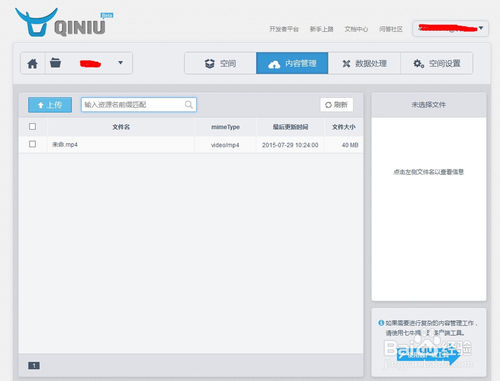
Task: Click the cross tools icon on 数据处理
Action: tap(346, 63)
